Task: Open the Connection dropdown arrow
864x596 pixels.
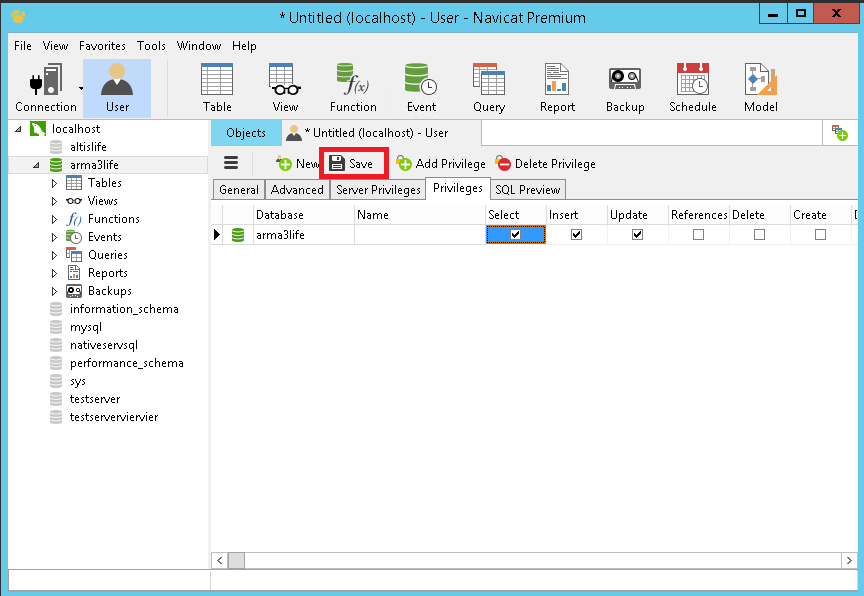Action: 81,88
